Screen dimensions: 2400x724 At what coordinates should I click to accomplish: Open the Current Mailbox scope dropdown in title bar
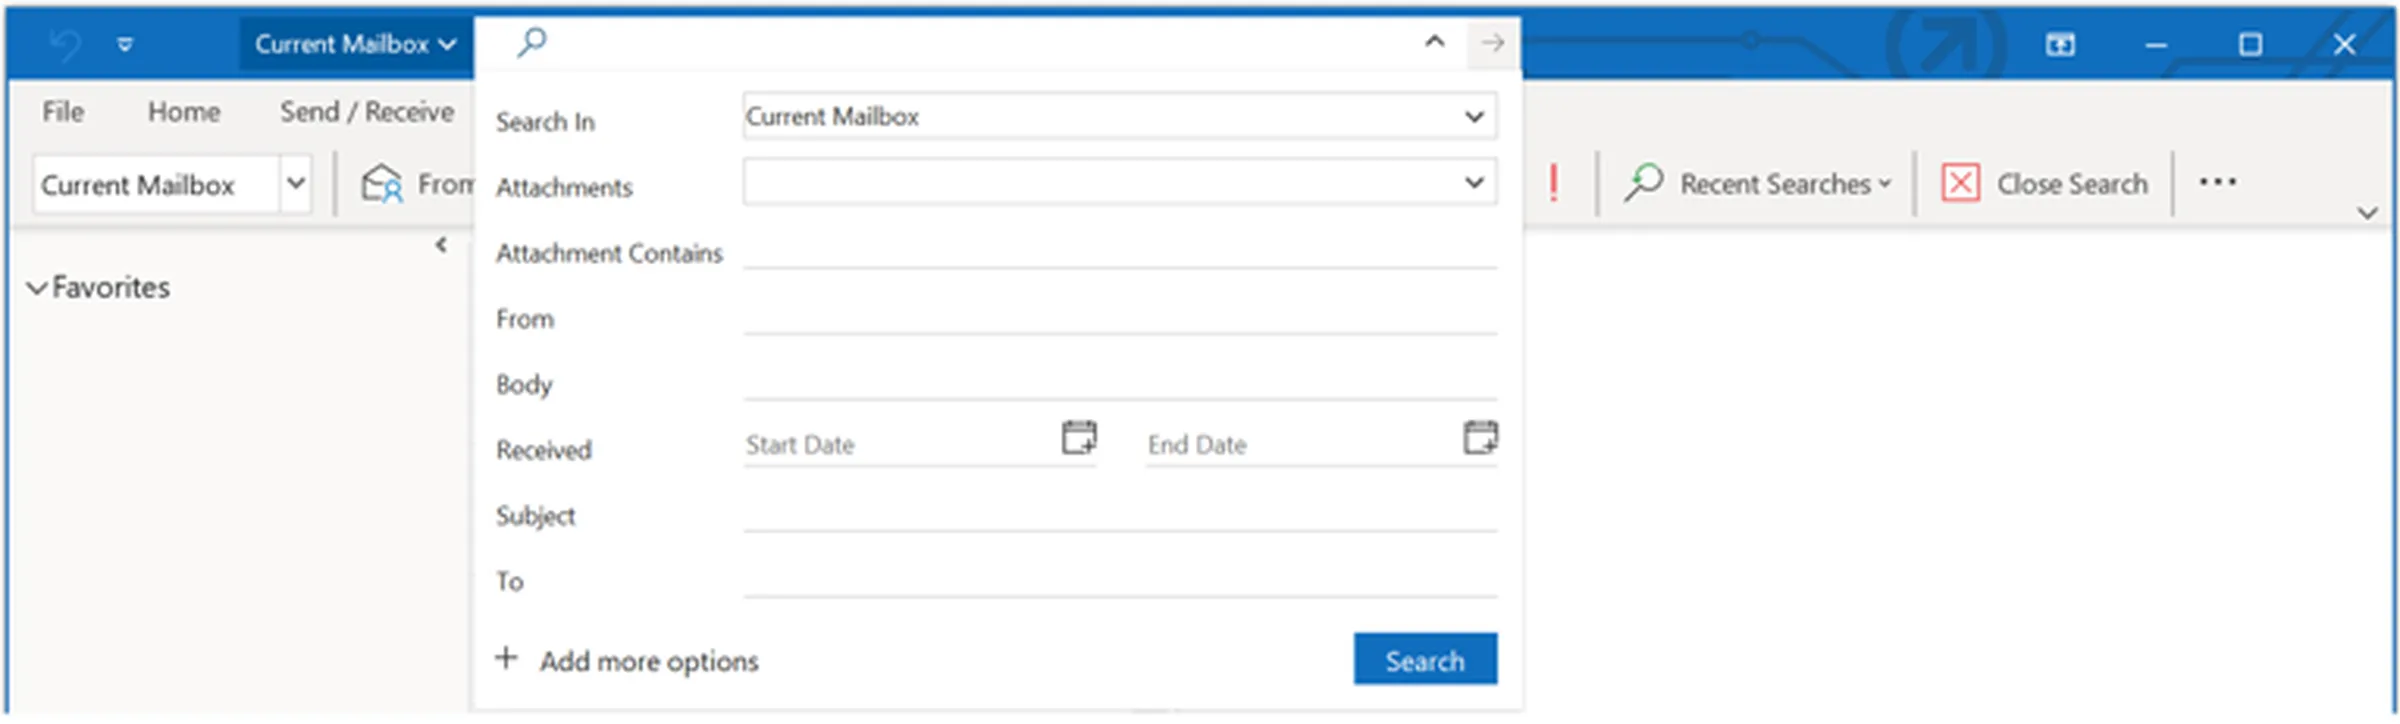tap(355, 44)
